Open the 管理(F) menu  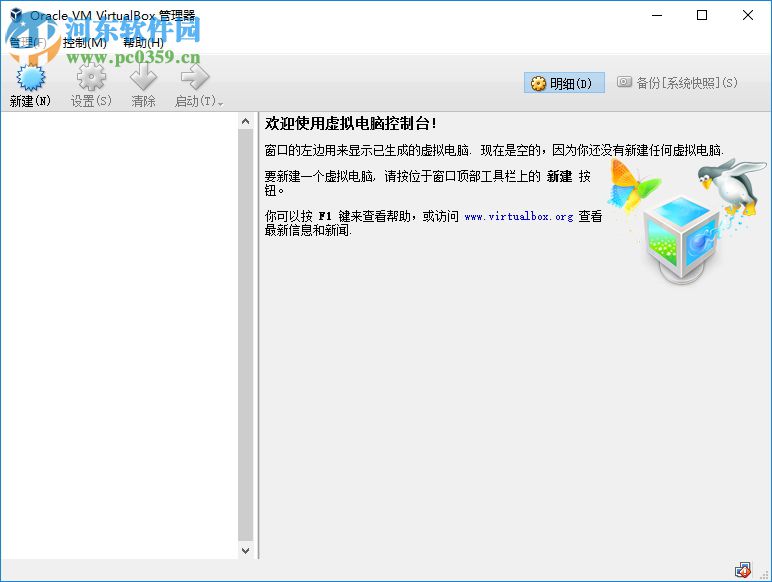tap(28, 43)
